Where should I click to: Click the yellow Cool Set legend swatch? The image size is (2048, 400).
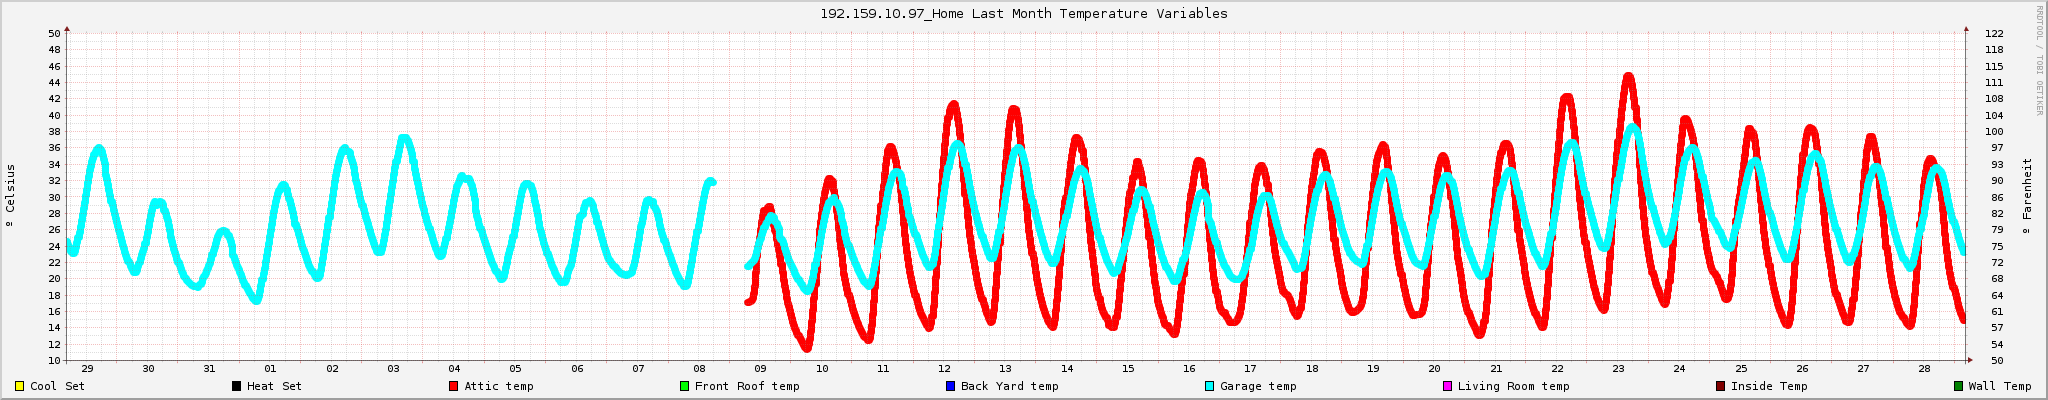click(x=19, y=386)
